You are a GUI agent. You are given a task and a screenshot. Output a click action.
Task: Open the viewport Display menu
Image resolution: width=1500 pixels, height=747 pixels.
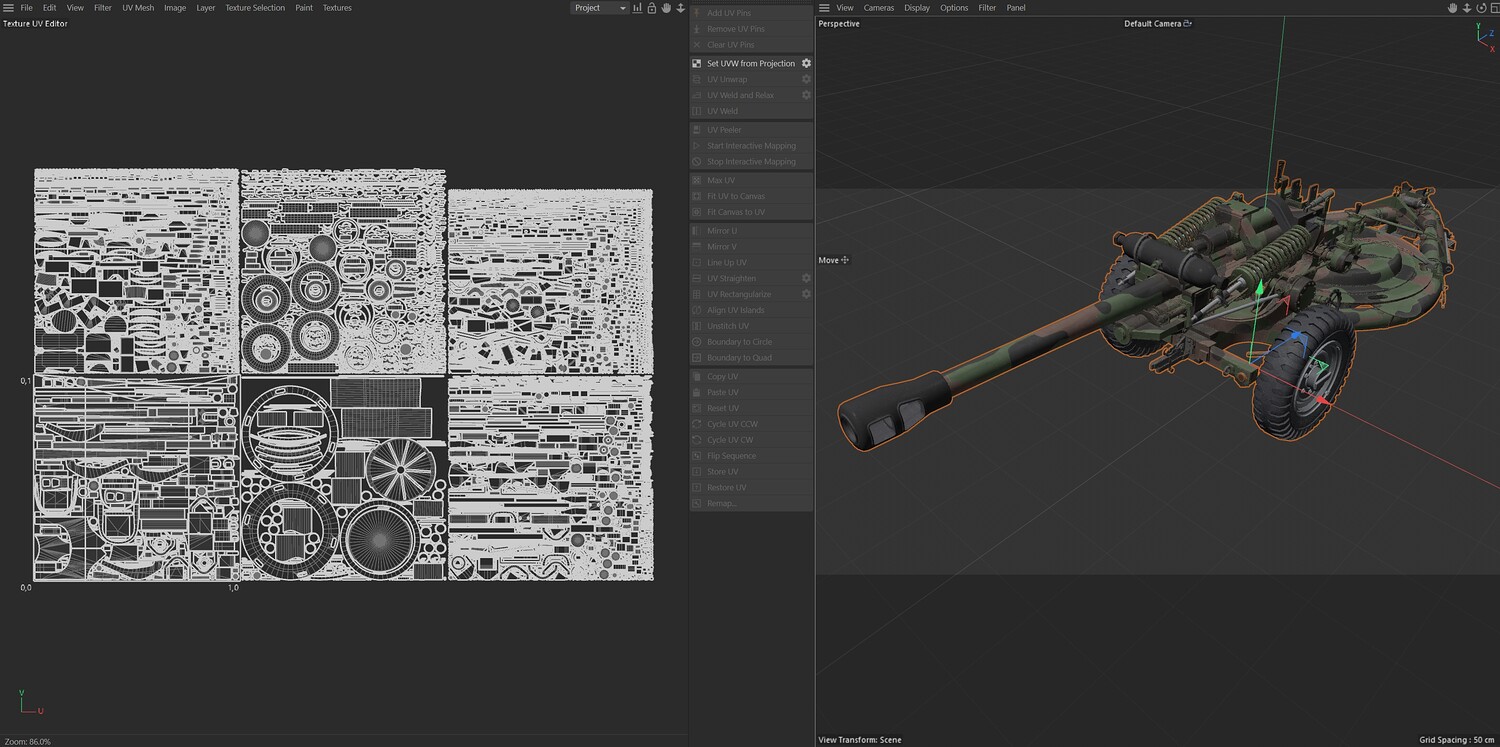coord(917,8)
